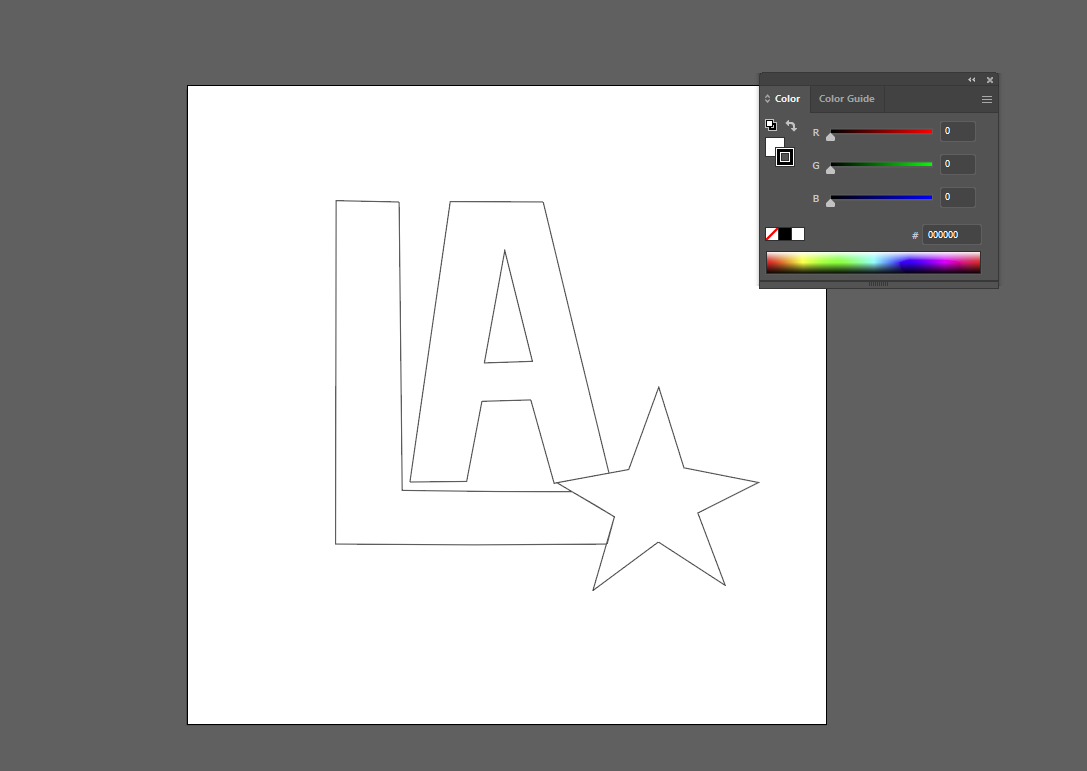Click the red channel slider handle
Viewport: 1087px width, 771px height.
[x=830, y=137]
